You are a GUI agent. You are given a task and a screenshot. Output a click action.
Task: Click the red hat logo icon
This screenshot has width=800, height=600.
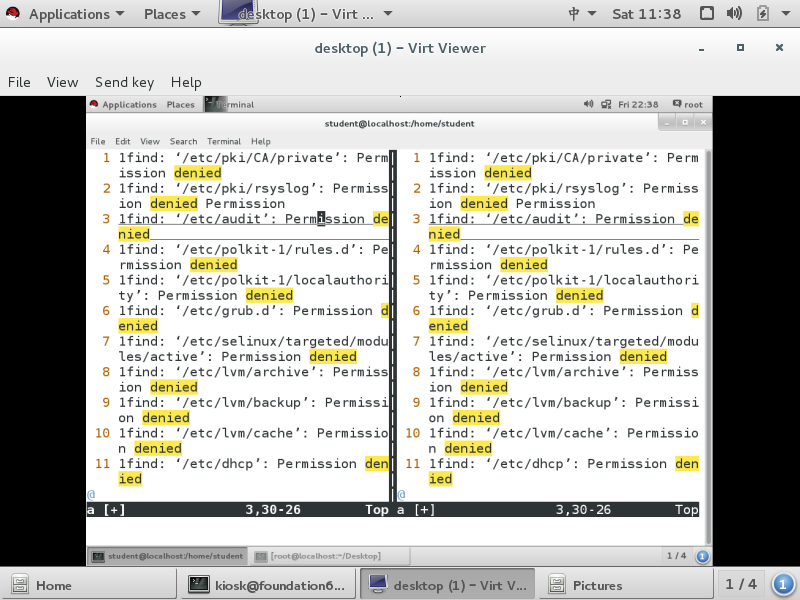[x=13, y=13]
